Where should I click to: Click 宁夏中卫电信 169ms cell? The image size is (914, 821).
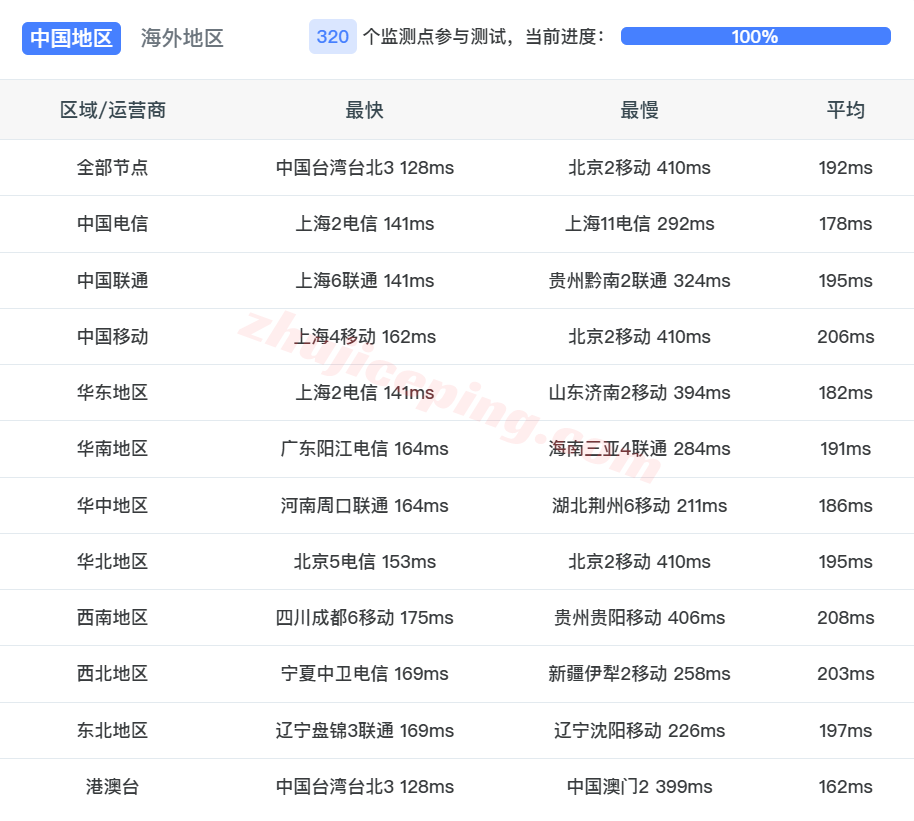pos(364,673)
